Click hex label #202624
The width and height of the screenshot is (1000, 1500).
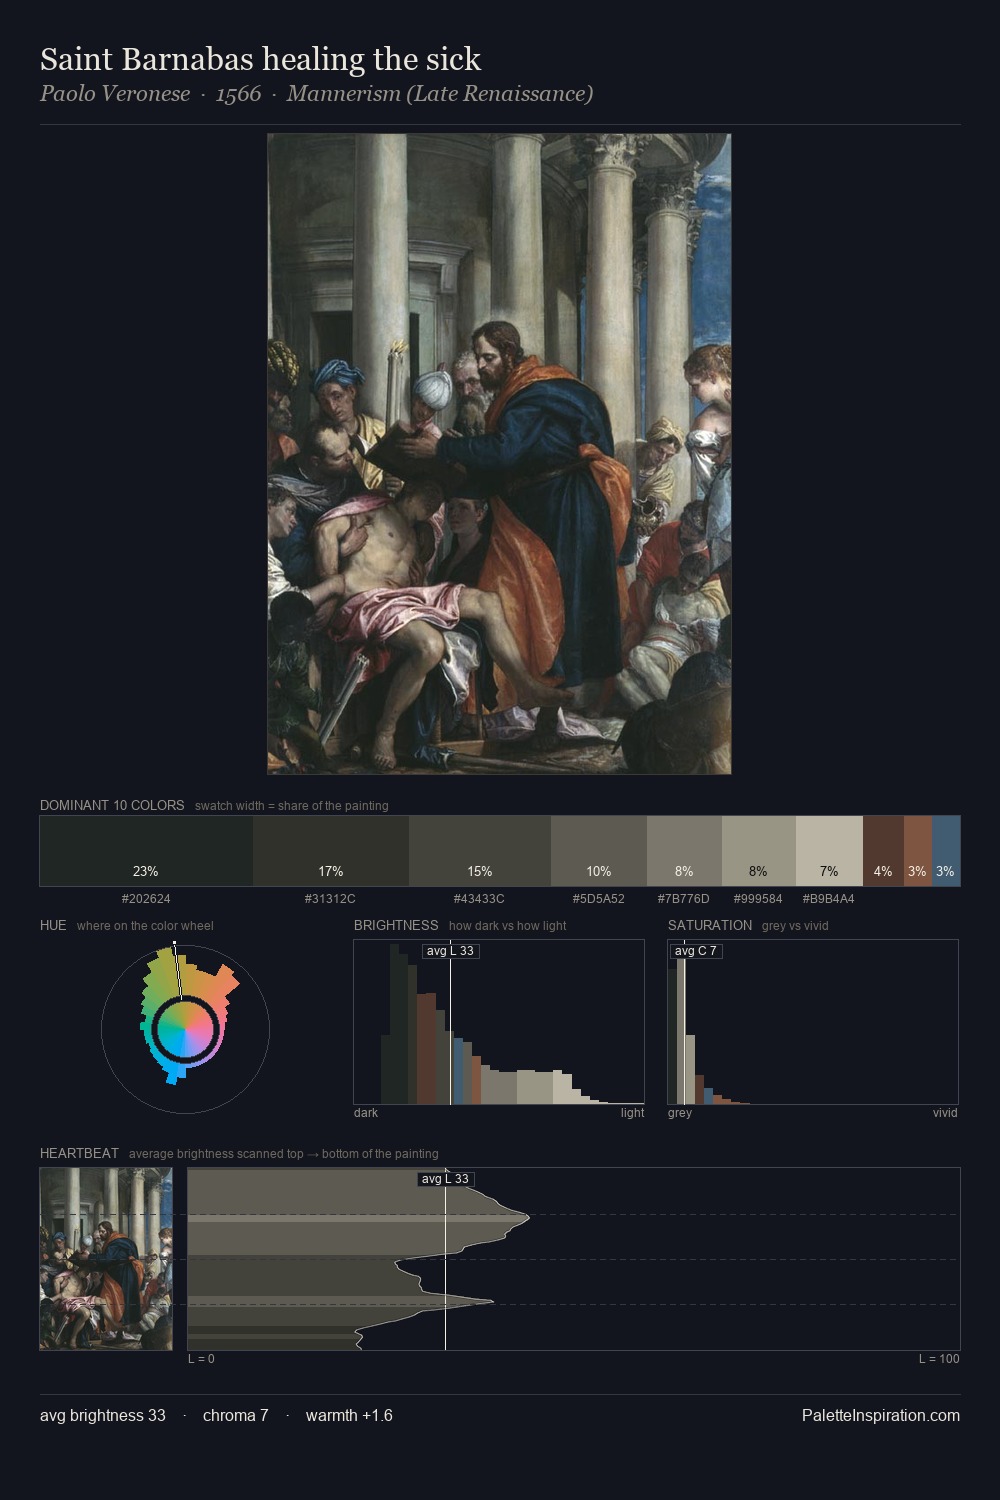[146, 899]
